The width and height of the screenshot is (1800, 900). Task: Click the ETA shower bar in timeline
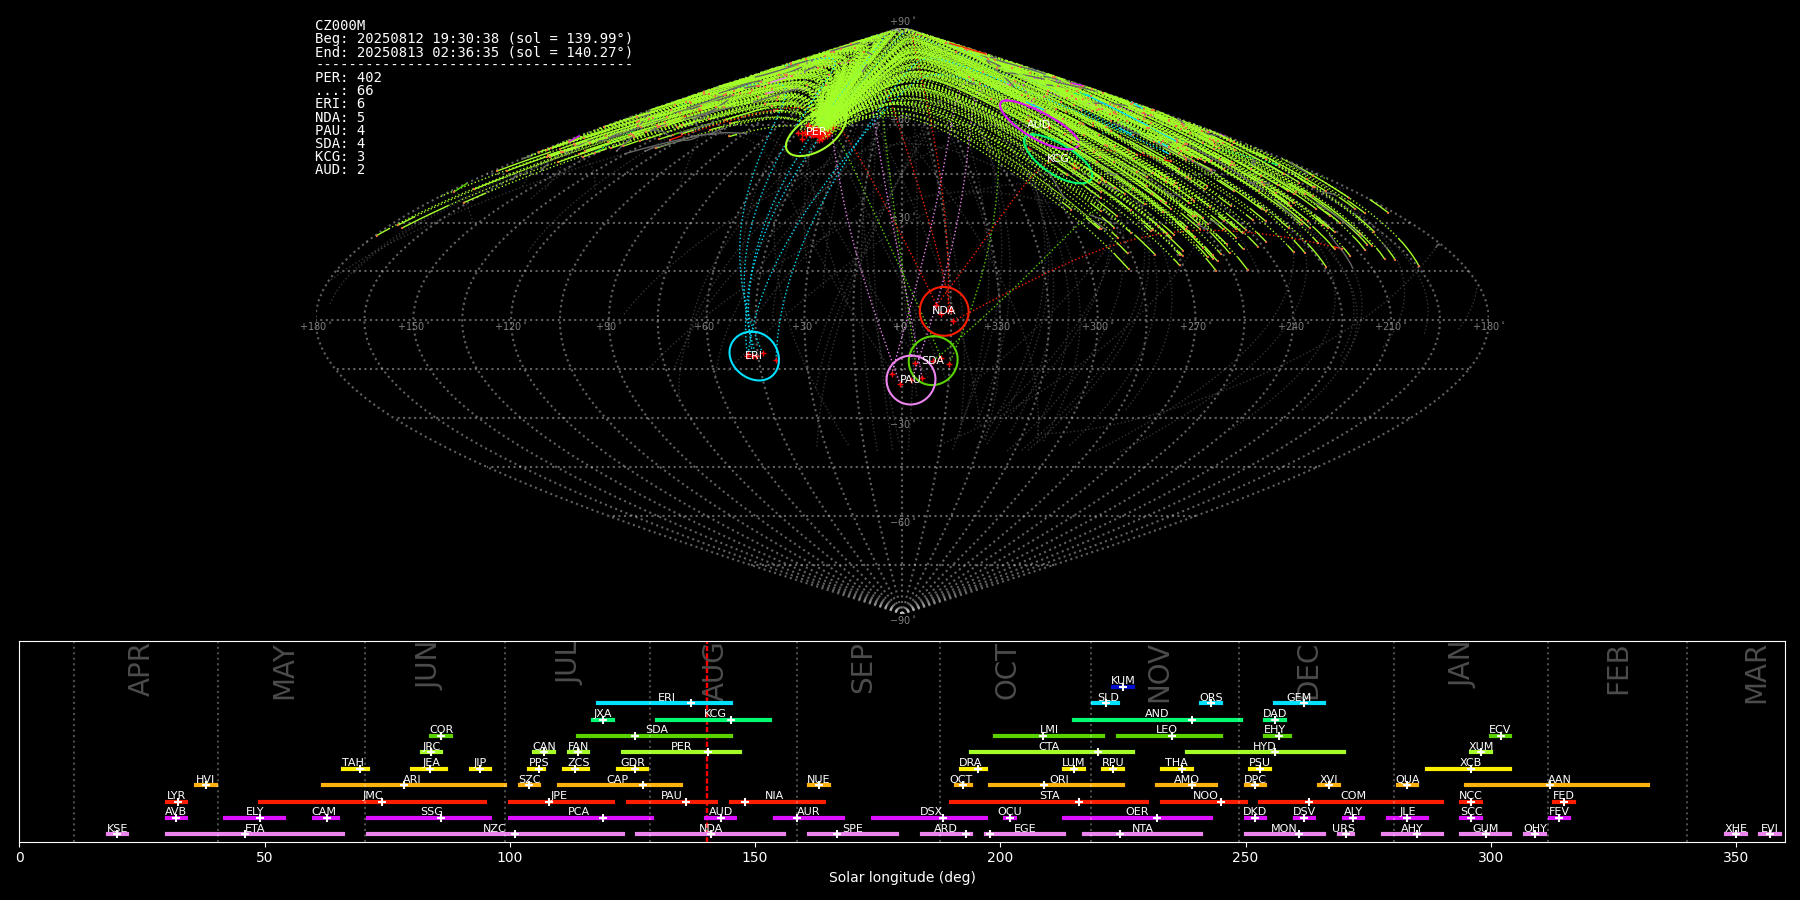coord(255,834)
